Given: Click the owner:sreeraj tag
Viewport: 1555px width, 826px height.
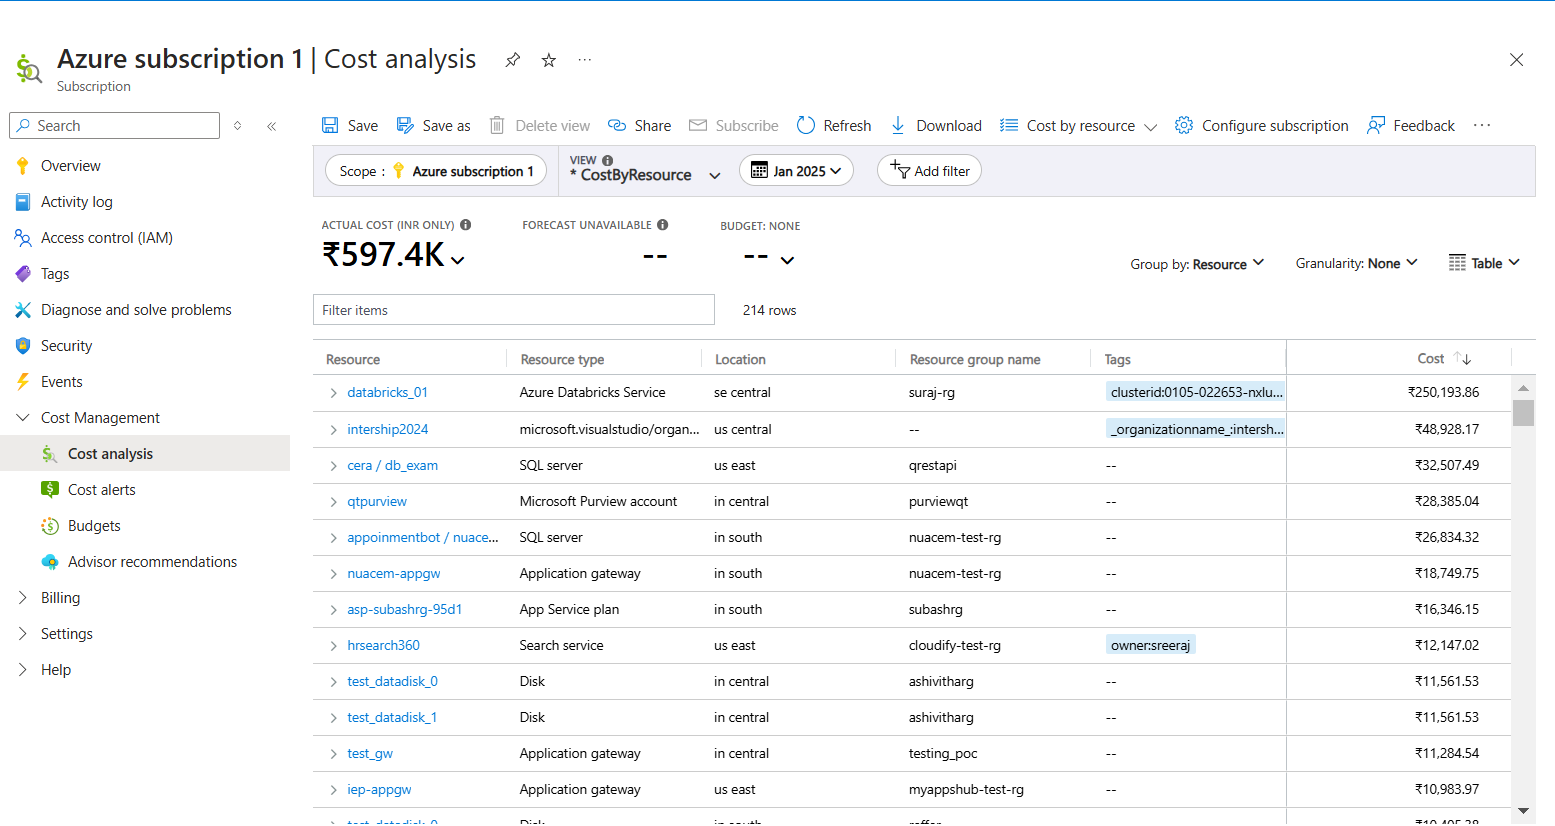Looking at the screenshot, I should [x=1150, y=645].
